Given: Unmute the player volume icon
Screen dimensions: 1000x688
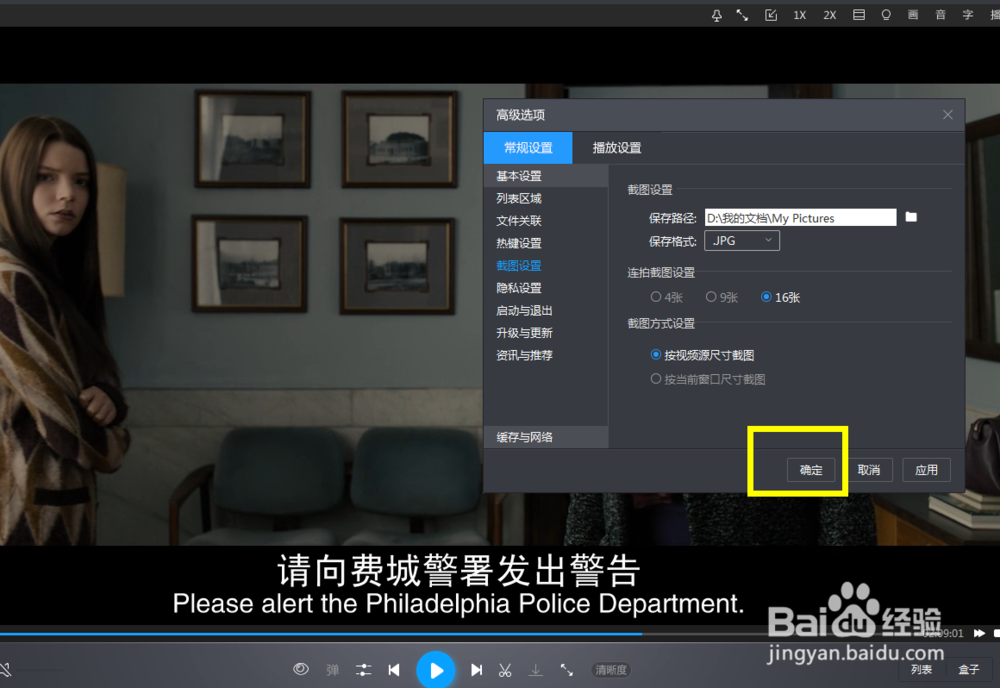Looking at the screenshot, I should point(5,670).
